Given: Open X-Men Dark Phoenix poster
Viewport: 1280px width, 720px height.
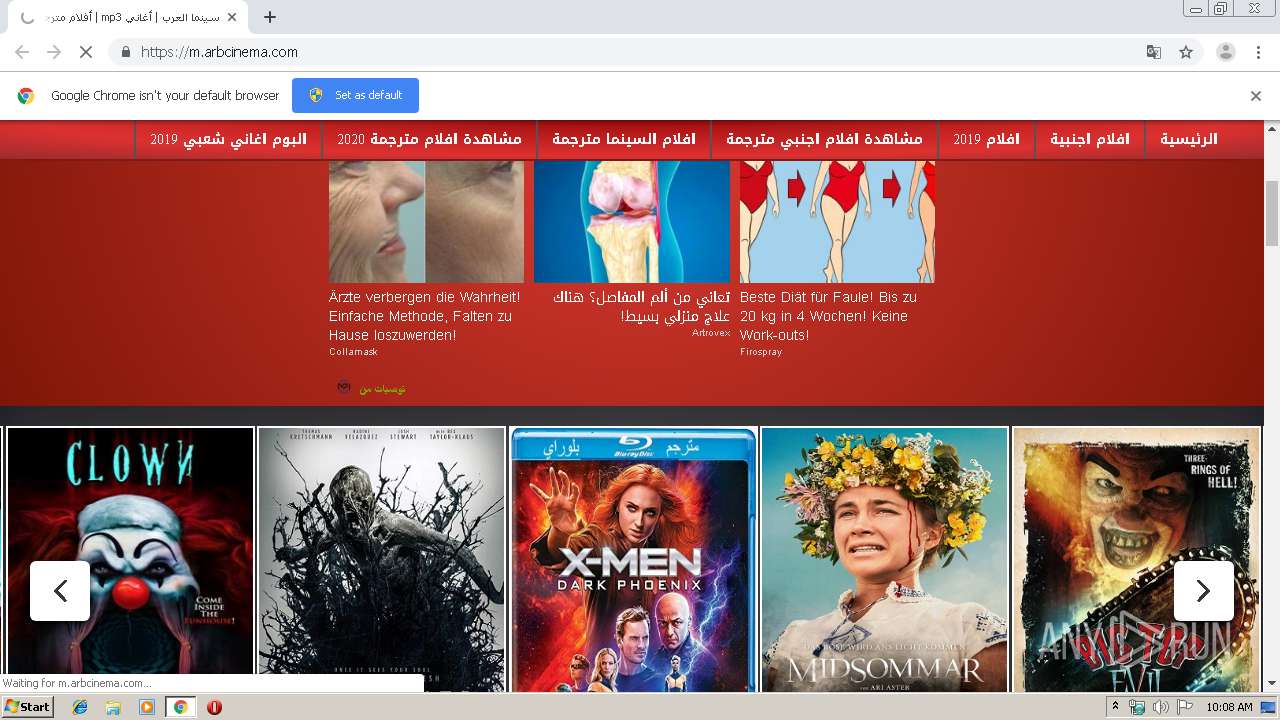Looking at the screenshot, I should click(633, 560).
